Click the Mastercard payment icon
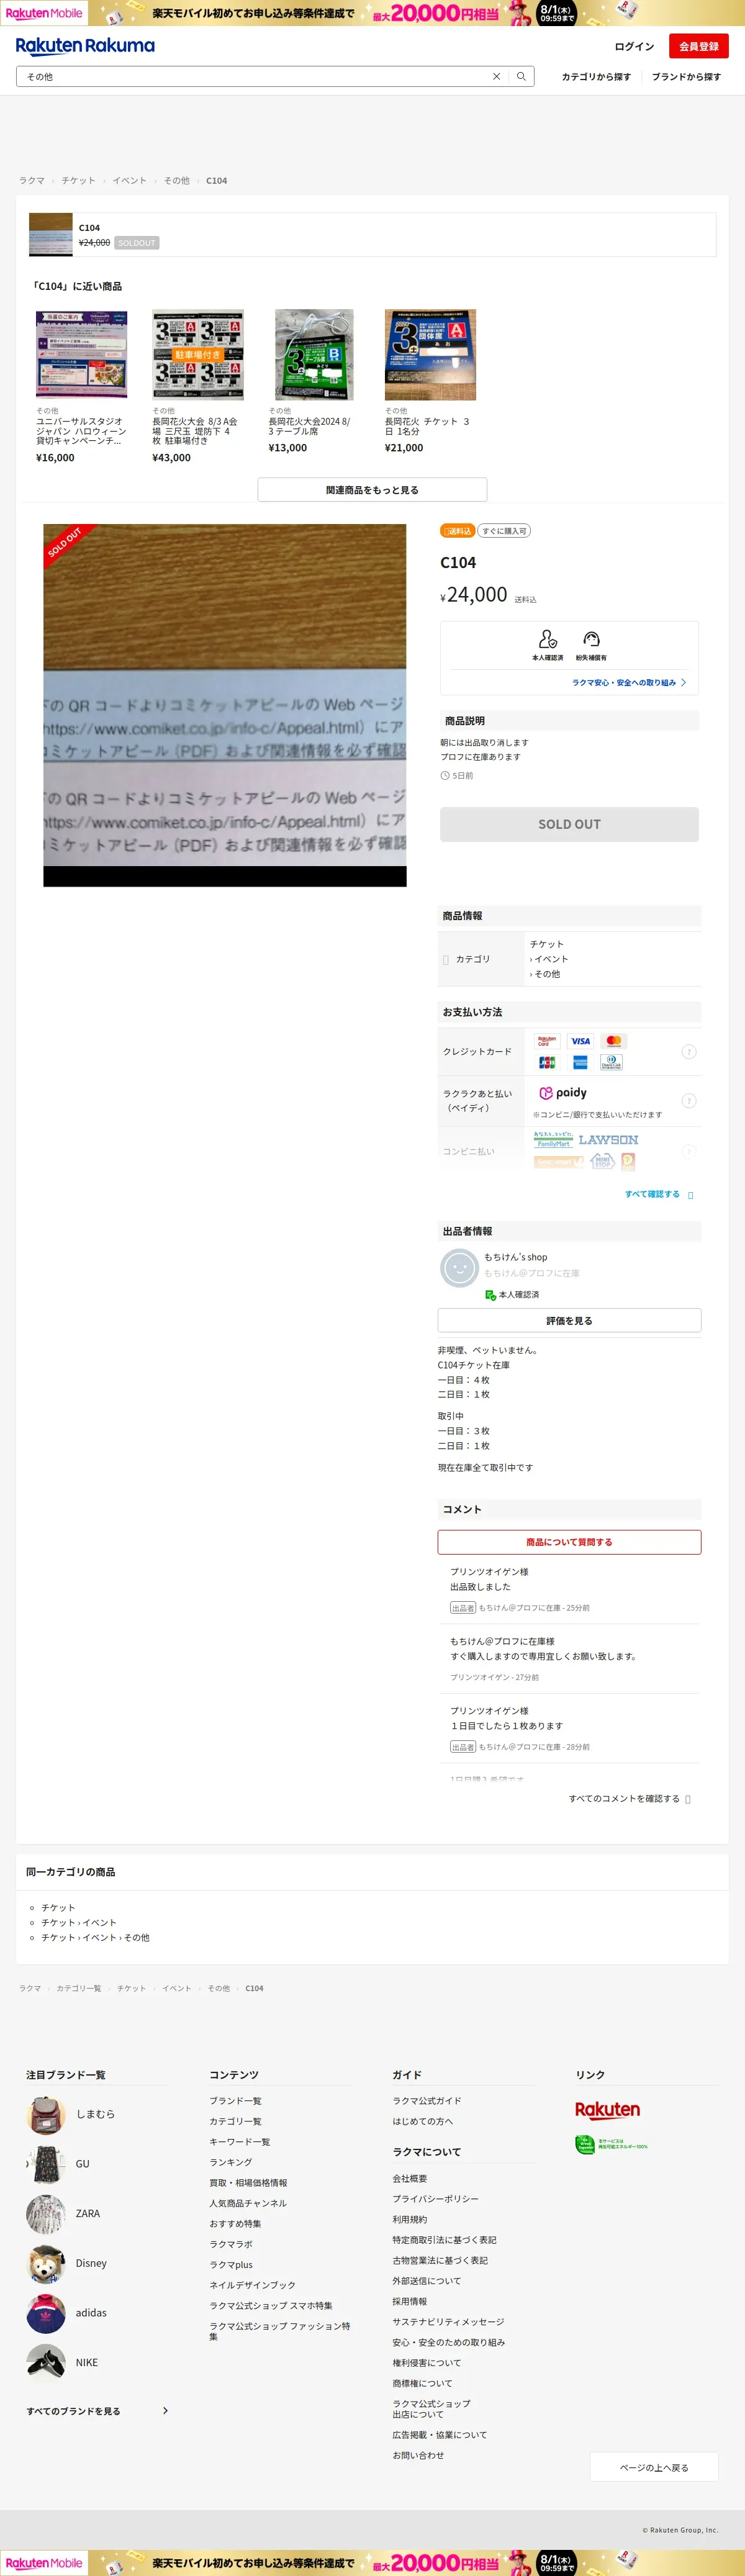Screen dimensions: 745x2576 click(x=614, y=1041)
